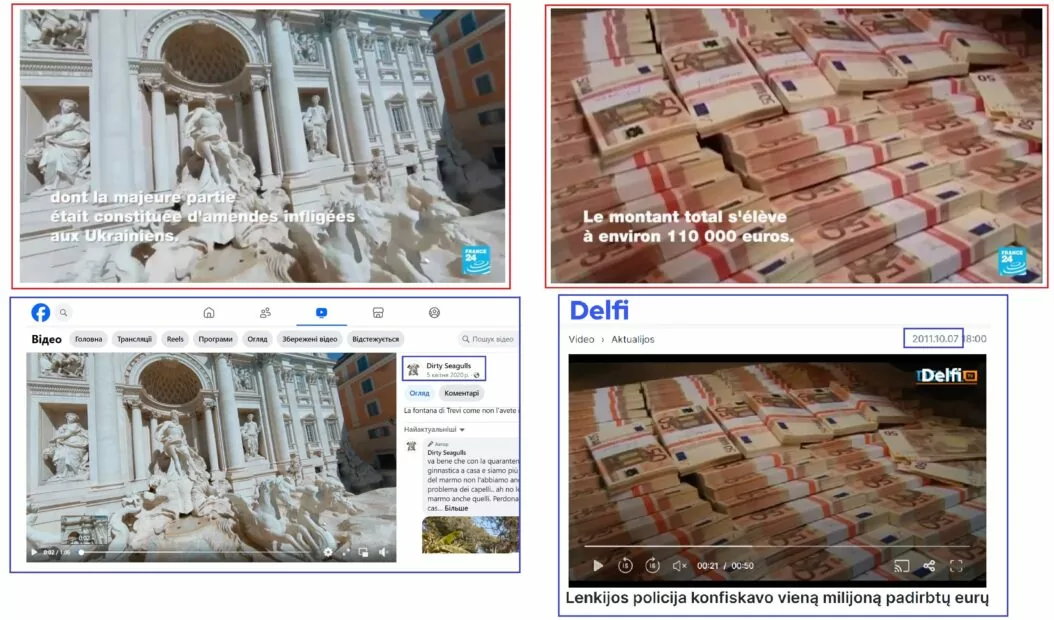Click the Facebook logo
The width and height of the screenshot is (1054, 620).
(x=40, y=313)
